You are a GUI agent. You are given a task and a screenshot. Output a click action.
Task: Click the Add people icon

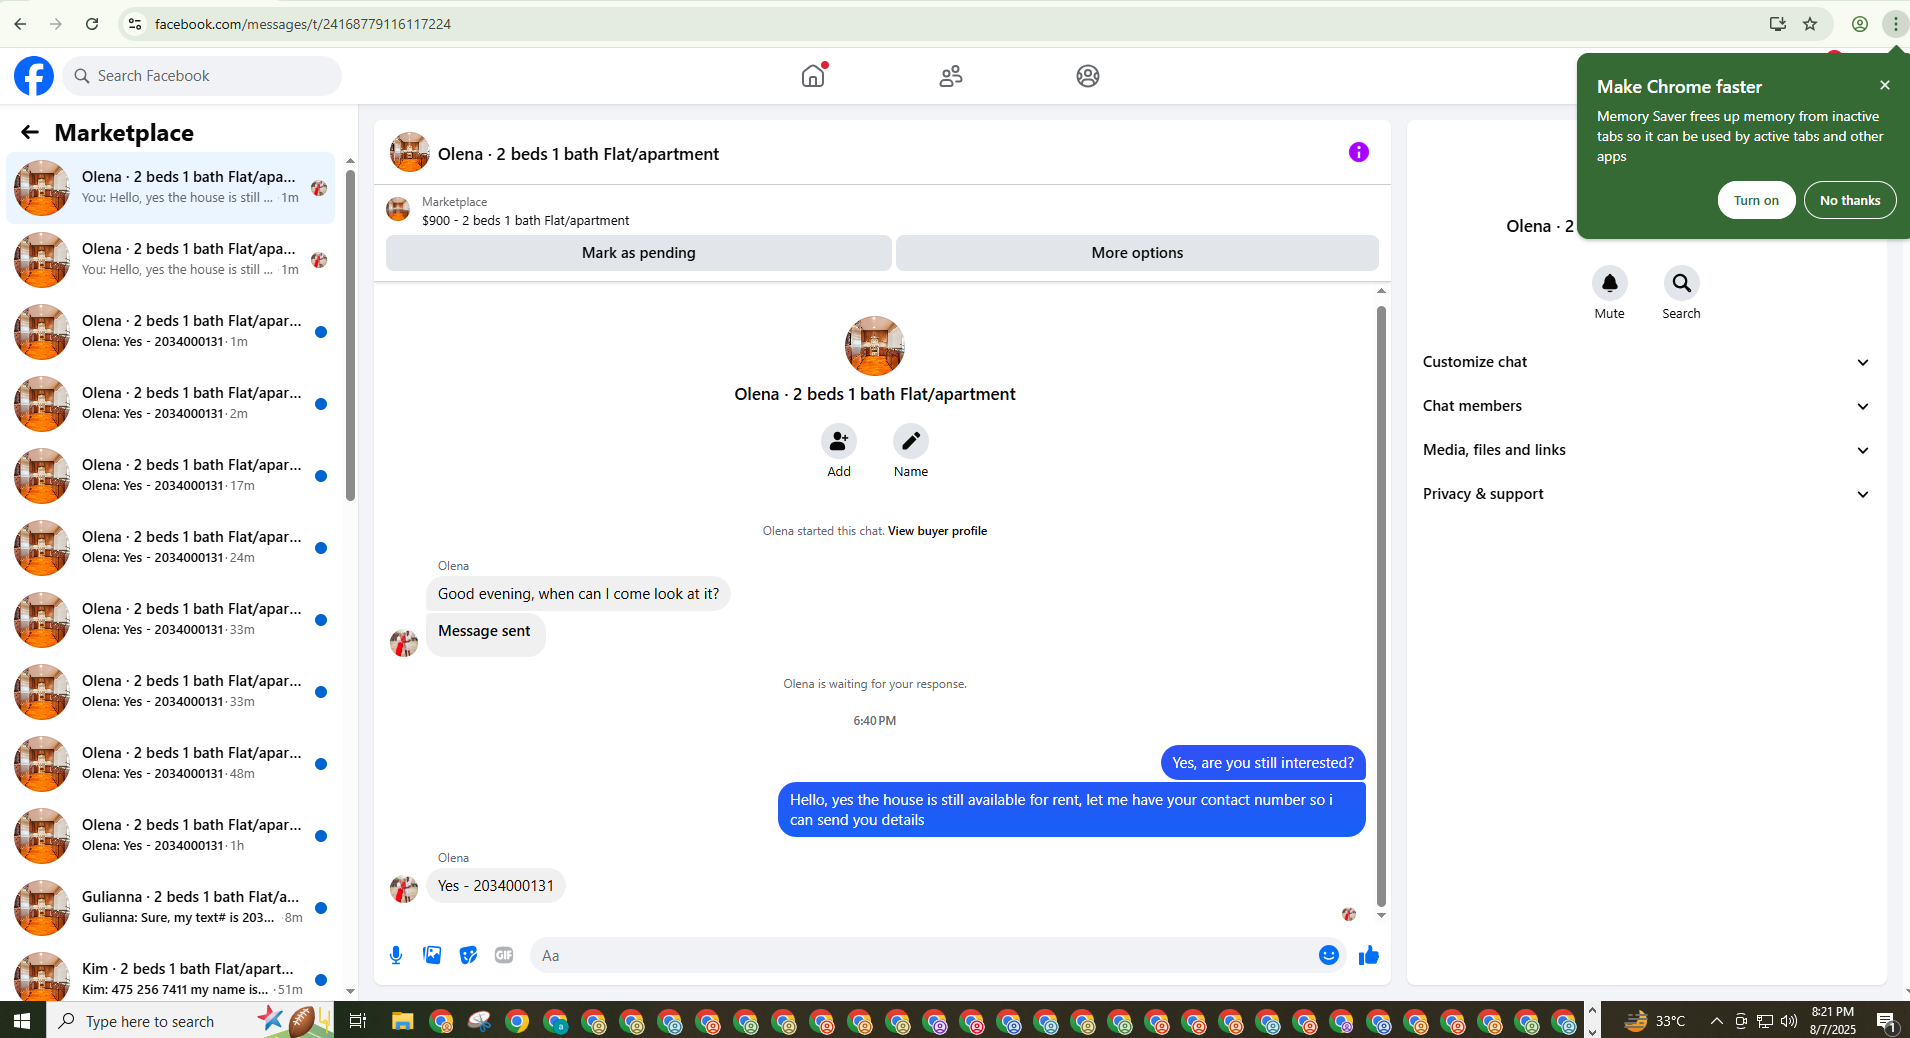tap(839, 441)
